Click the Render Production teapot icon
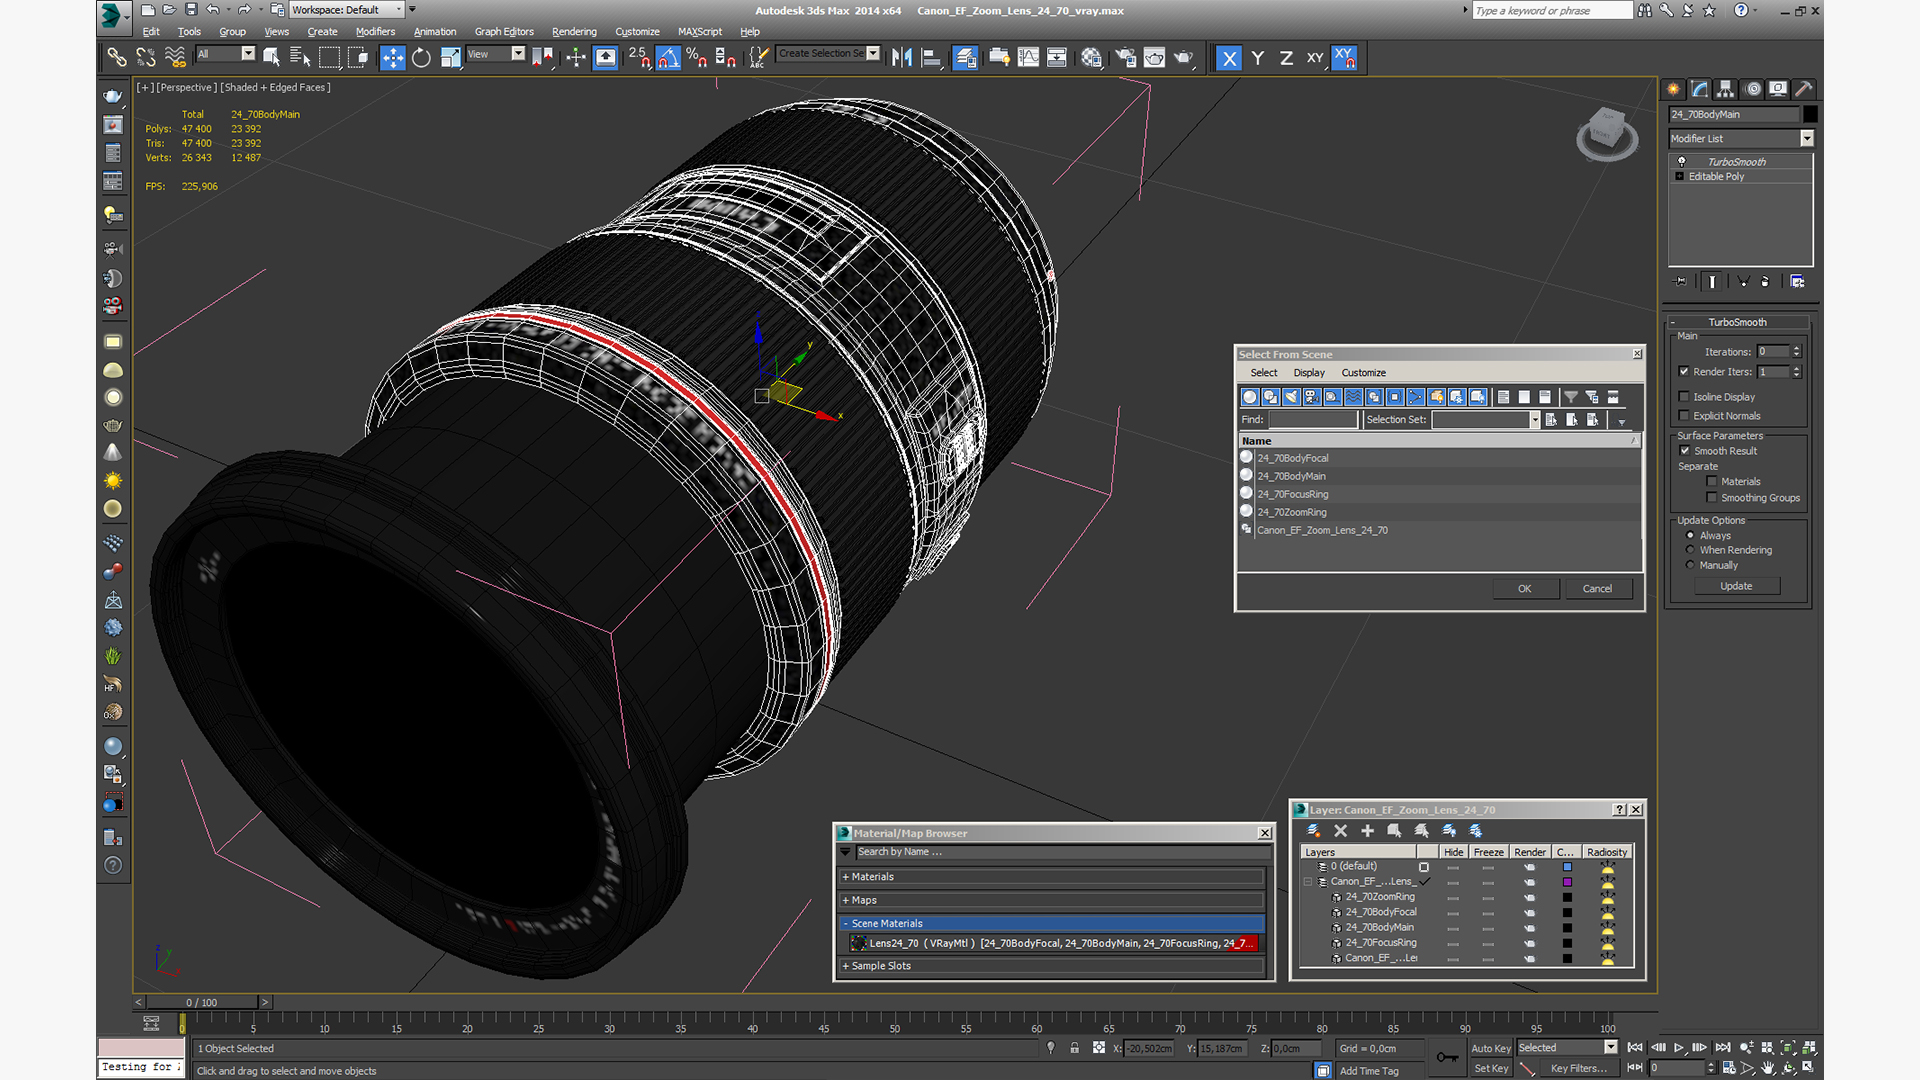 [1184, 58]
